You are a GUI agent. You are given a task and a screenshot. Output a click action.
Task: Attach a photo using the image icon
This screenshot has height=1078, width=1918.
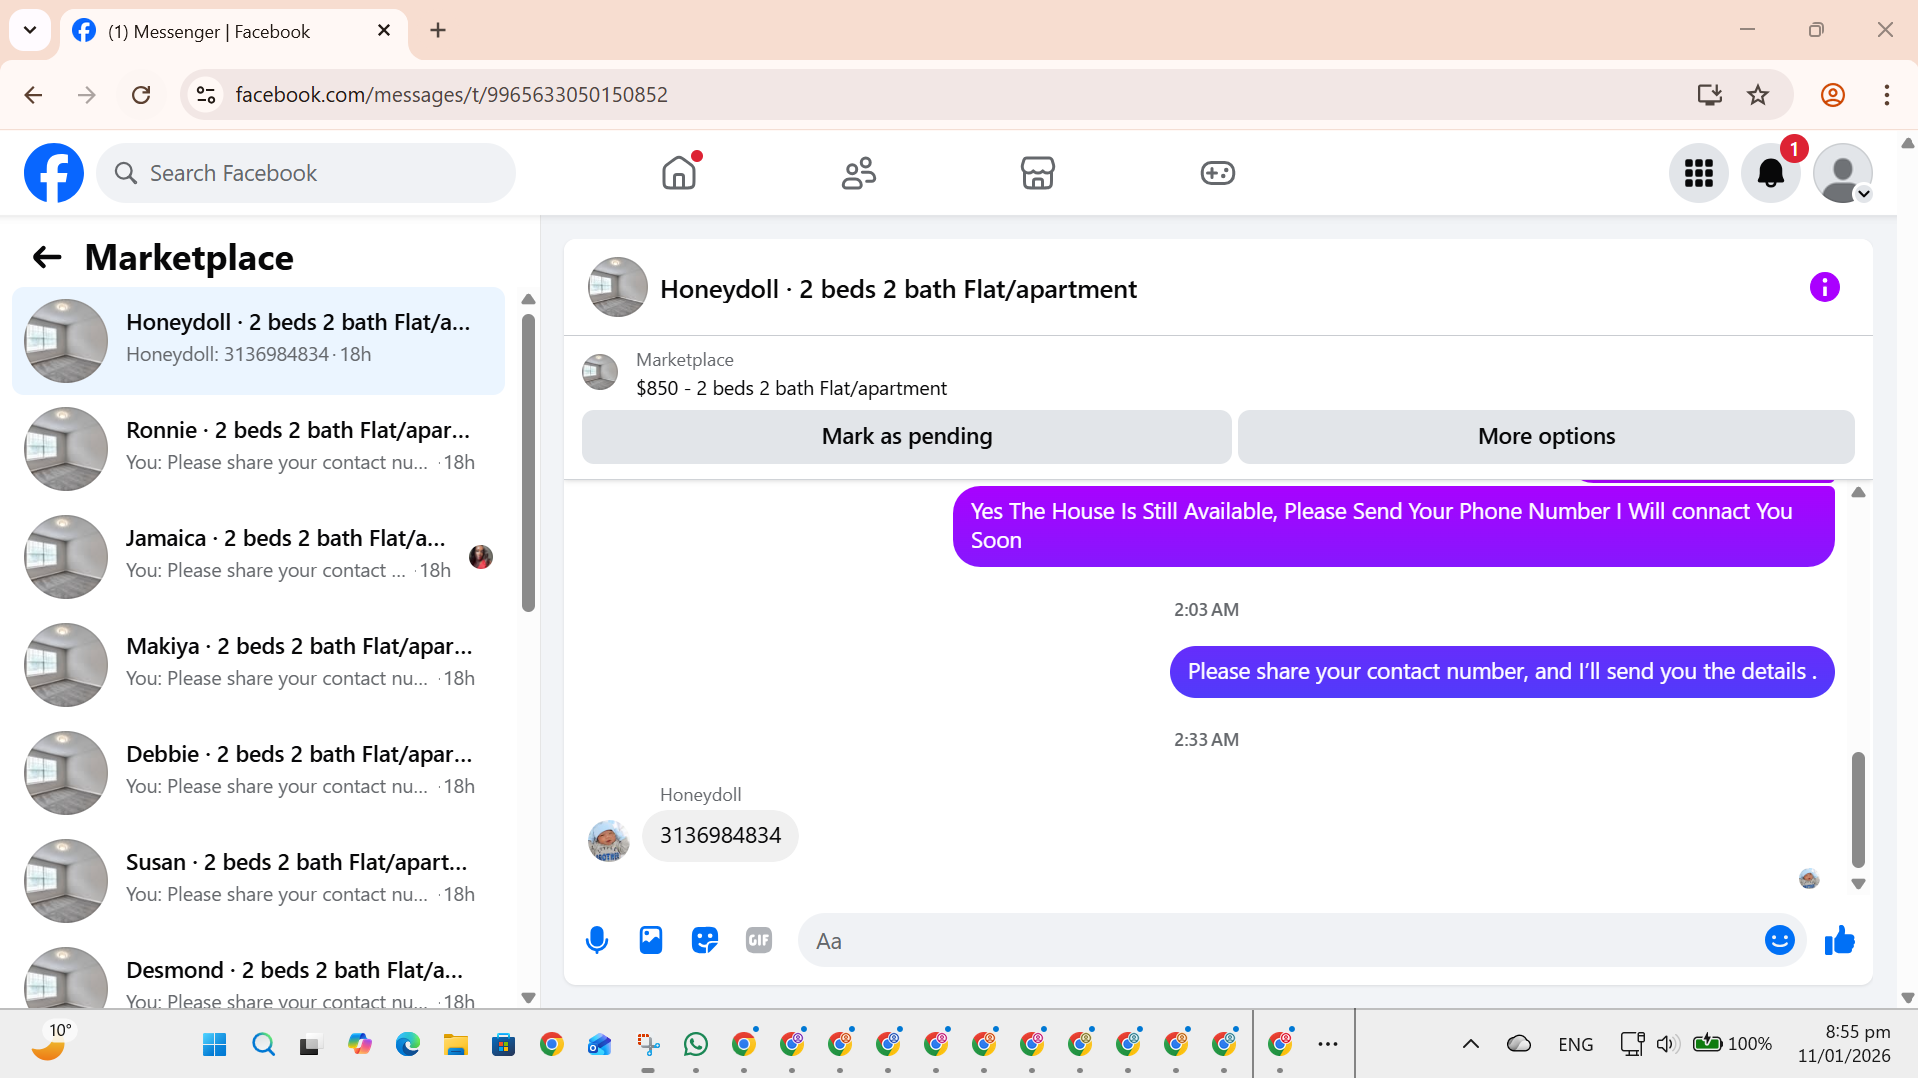click(x=651, y=940)
